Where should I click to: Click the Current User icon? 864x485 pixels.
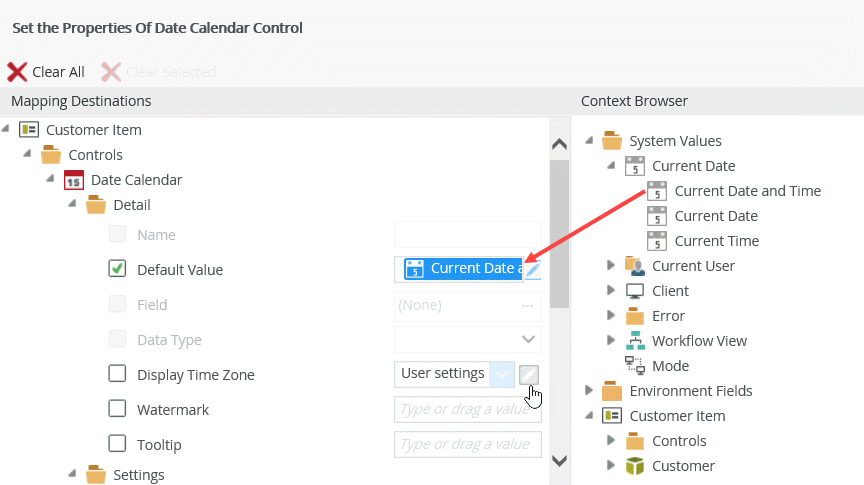635,266
